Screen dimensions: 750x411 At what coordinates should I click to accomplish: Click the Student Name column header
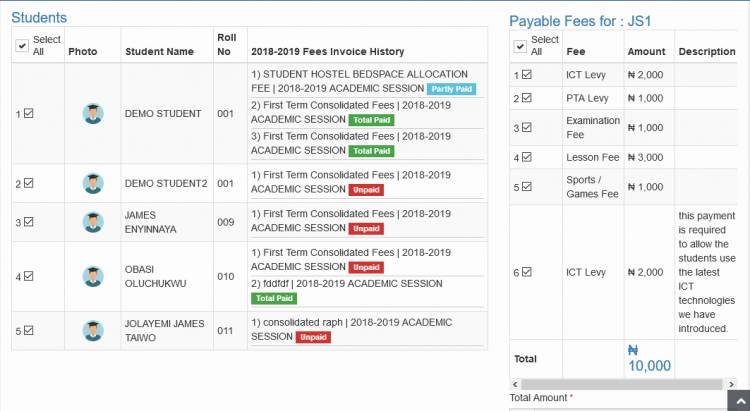[x=159, y=51]
